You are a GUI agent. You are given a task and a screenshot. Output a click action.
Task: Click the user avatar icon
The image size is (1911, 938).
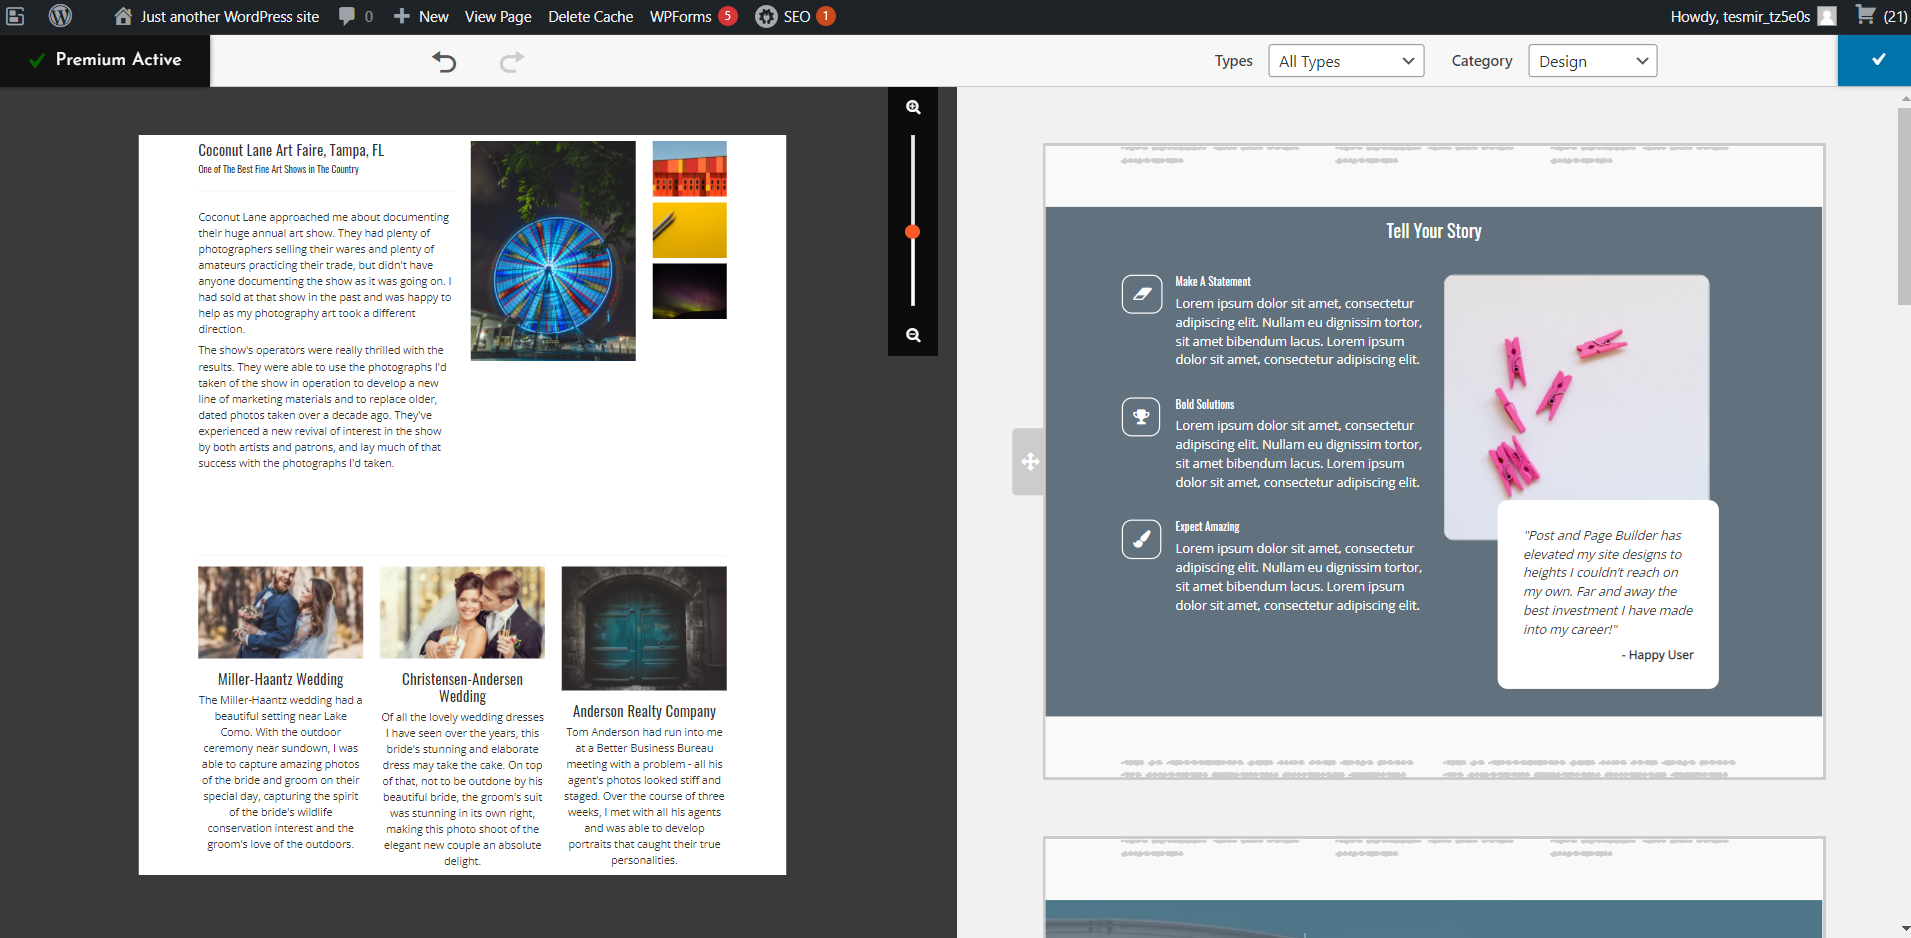(1827, 16)
